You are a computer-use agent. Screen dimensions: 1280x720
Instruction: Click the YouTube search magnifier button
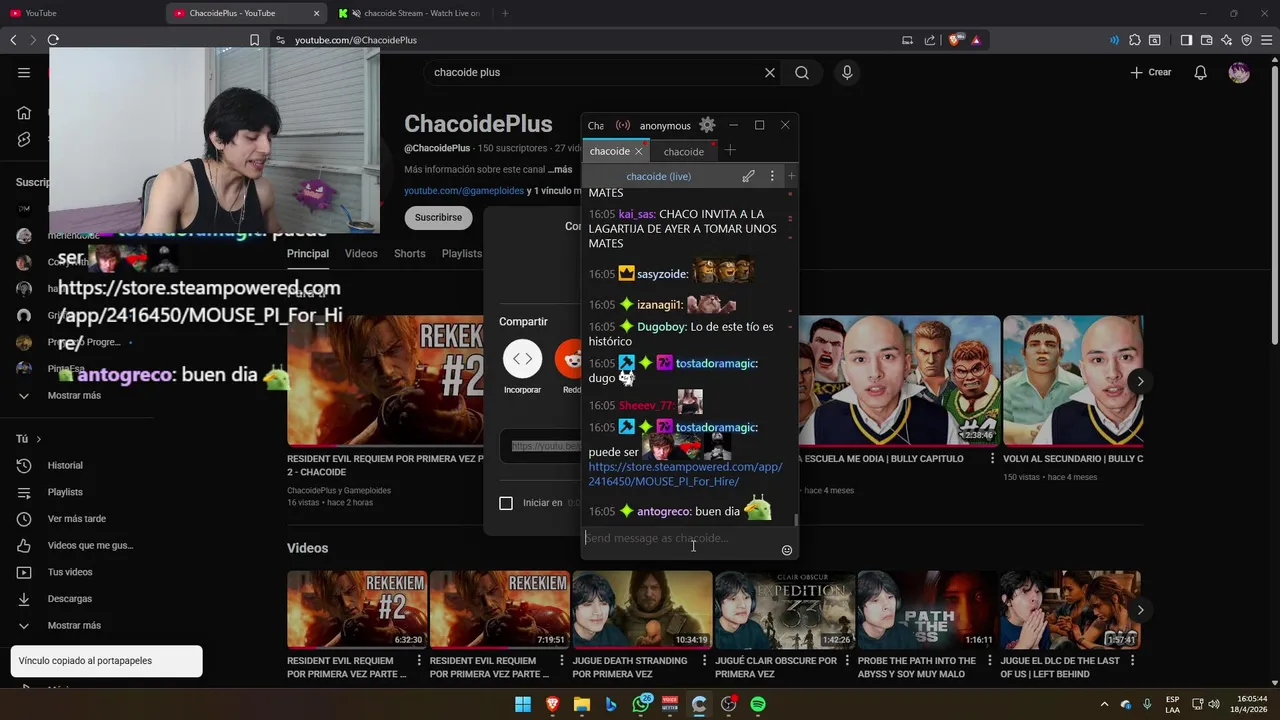pos(802,72)
